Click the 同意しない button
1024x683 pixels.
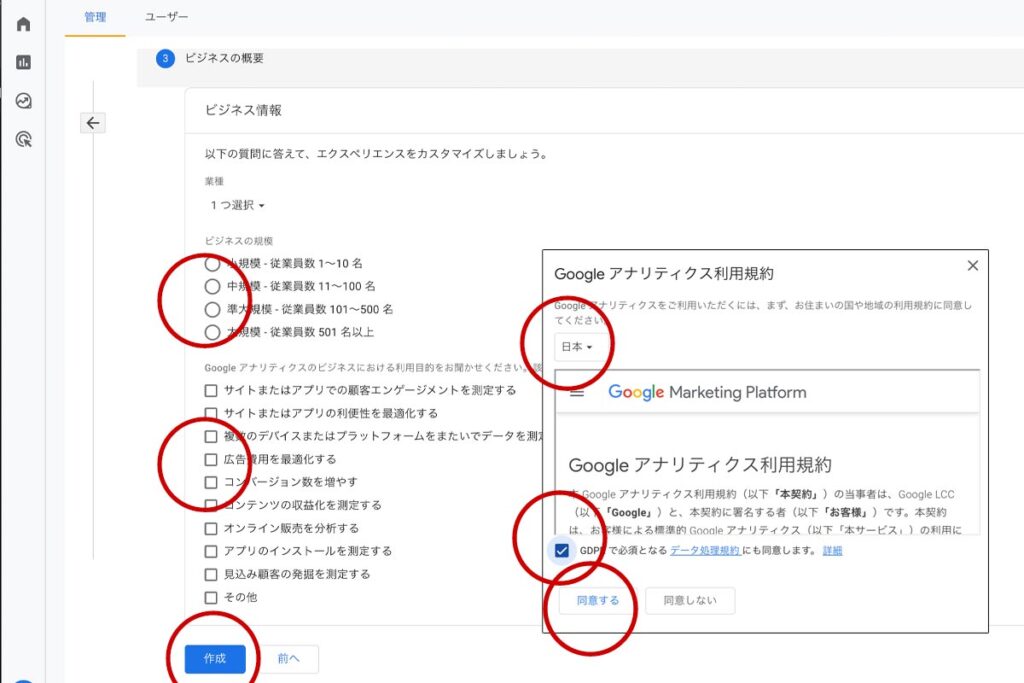point(690,600)
